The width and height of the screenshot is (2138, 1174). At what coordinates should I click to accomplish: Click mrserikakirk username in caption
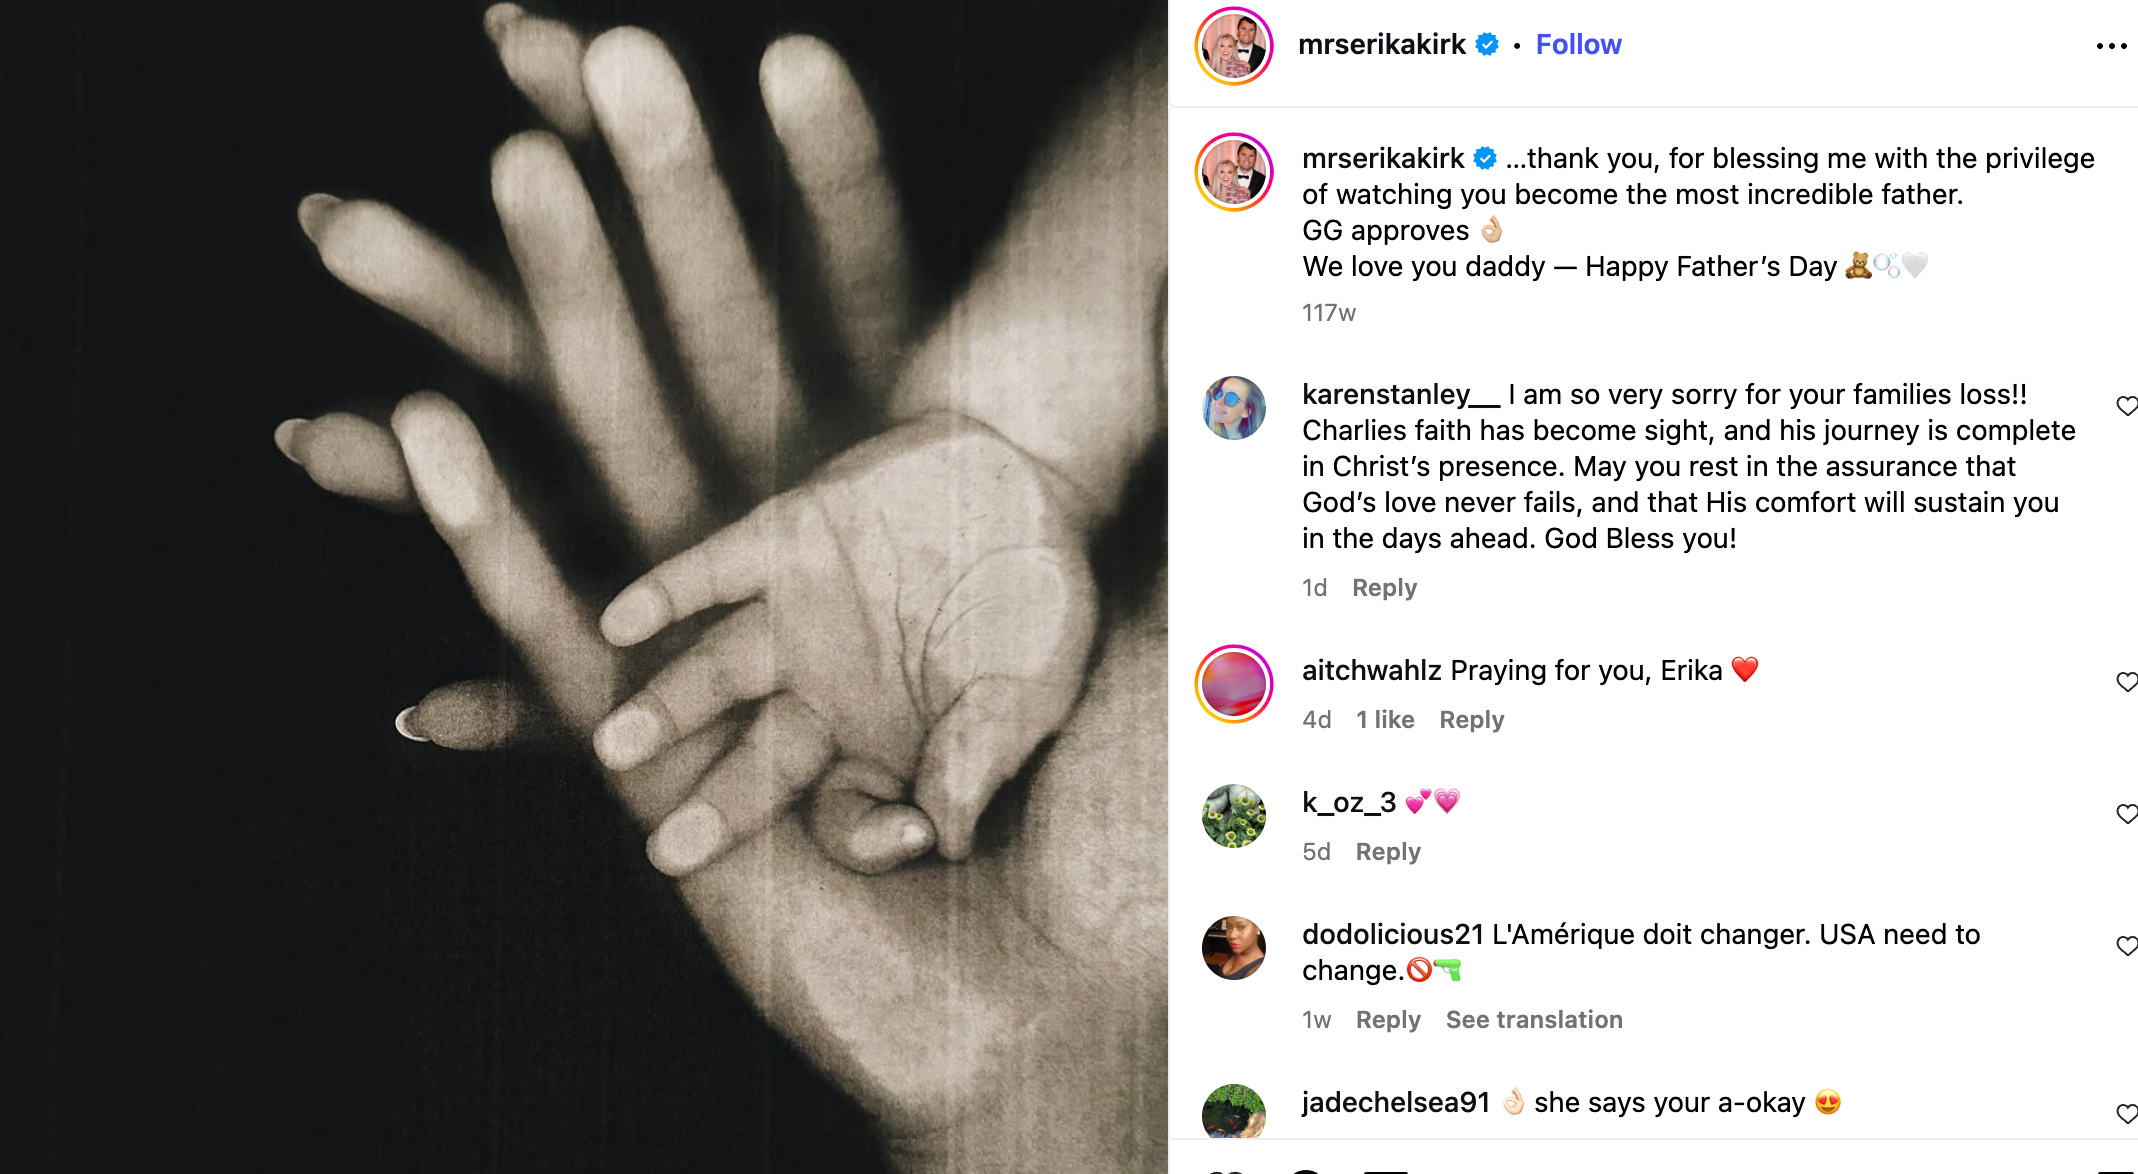(x=1383, y=158)
